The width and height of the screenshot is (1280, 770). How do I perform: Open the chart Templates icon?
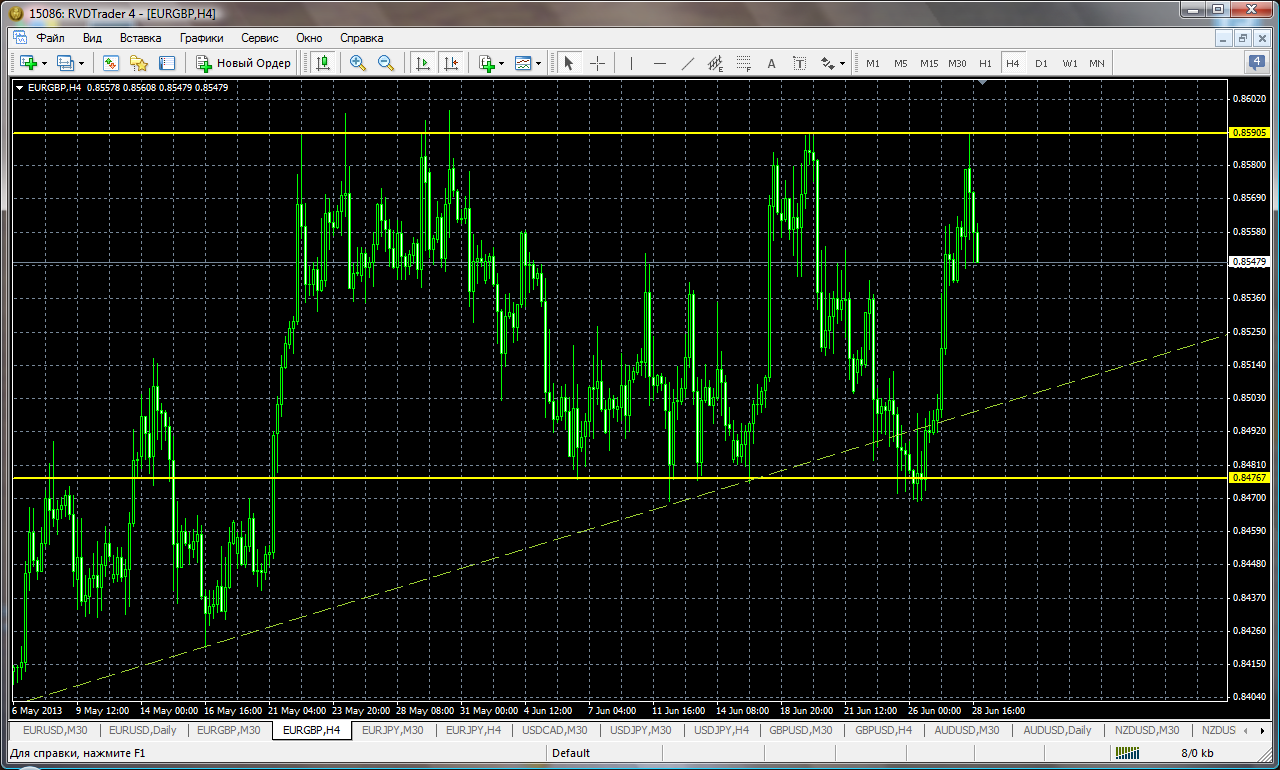pyautogui.click(x=523, y=63)
